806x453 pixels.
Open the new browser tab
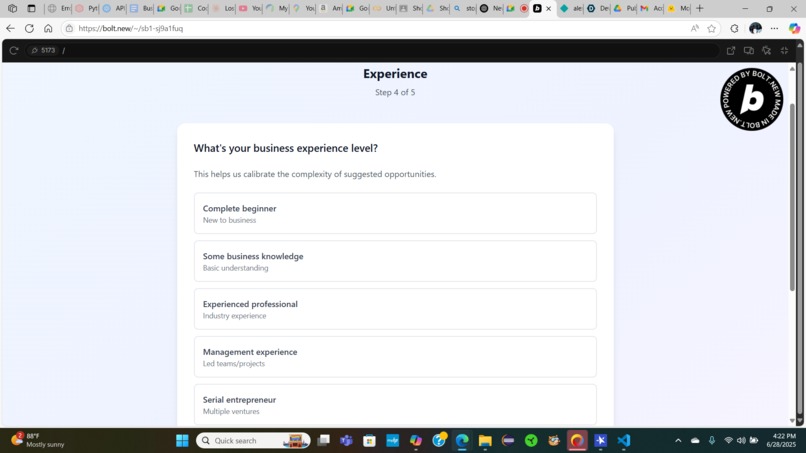(700, 8)
